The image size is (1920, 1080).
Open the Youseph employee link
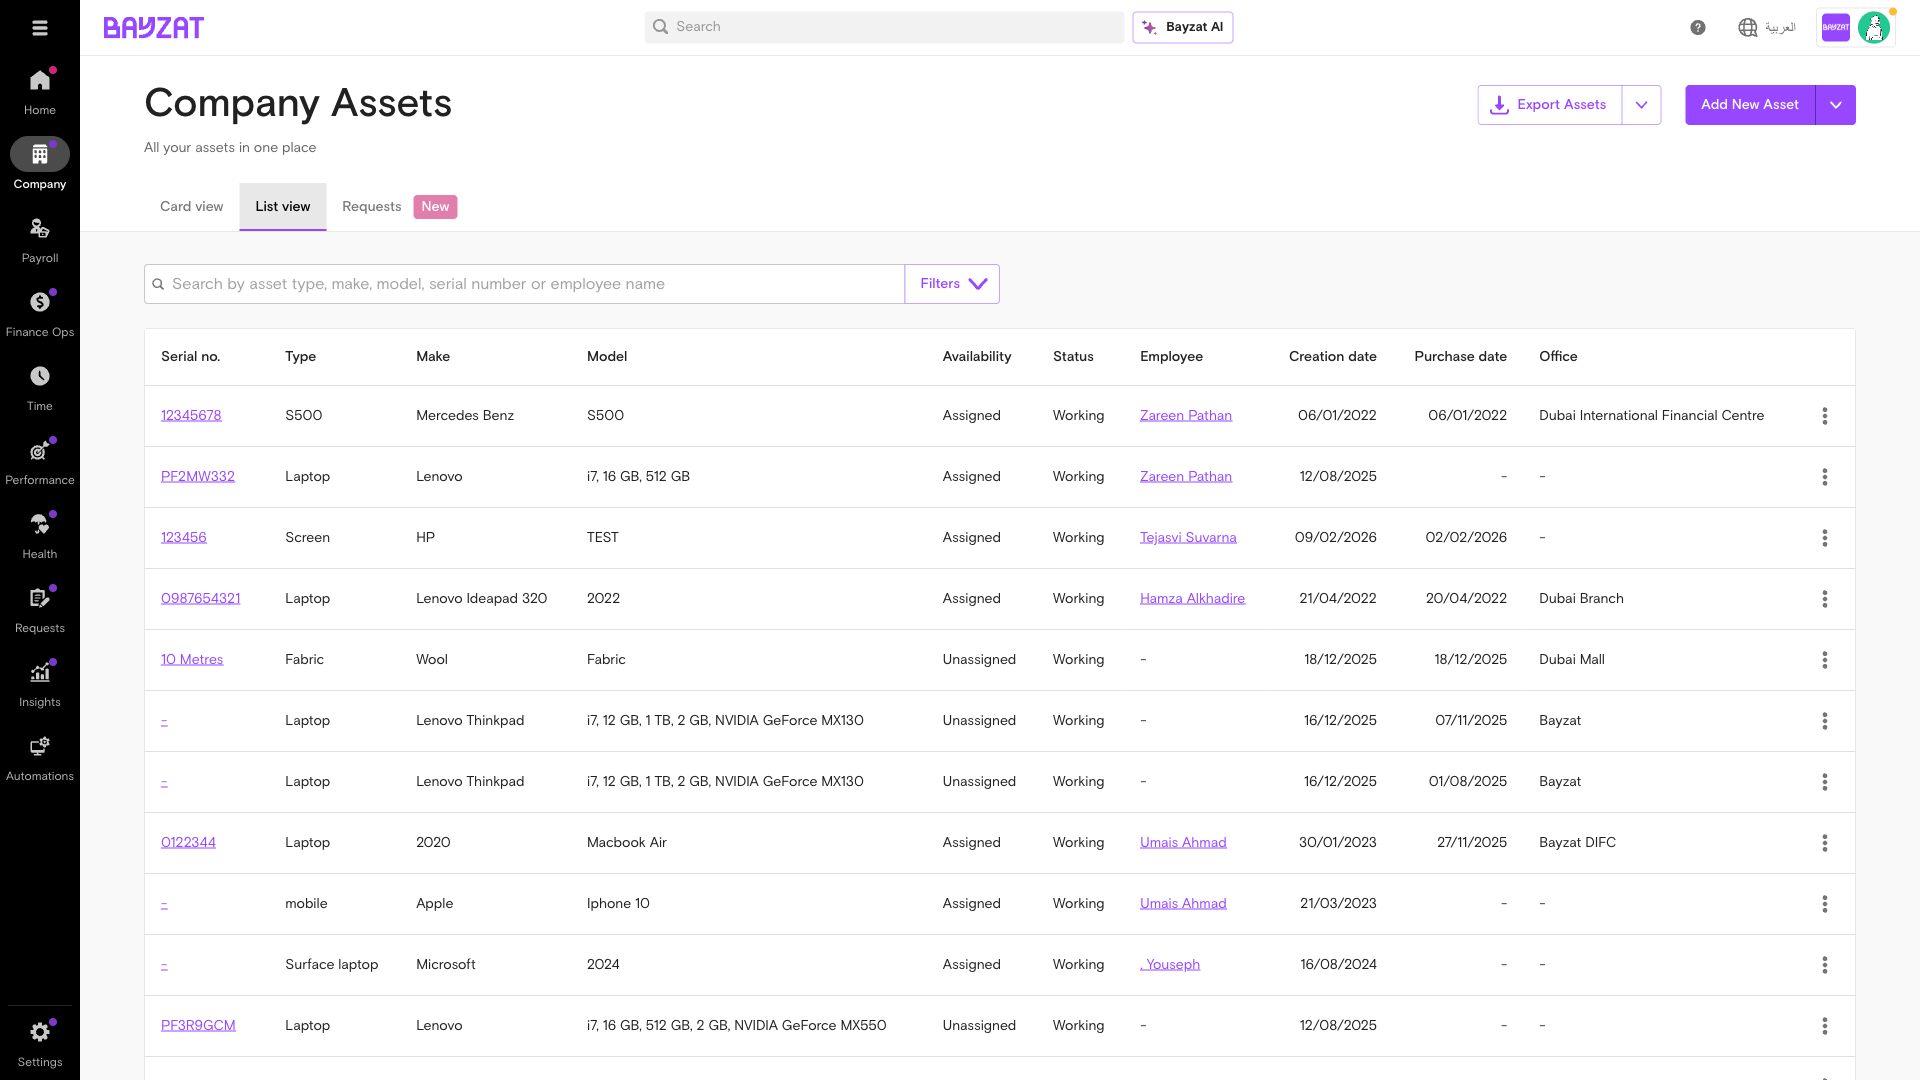coord(1170,965)
